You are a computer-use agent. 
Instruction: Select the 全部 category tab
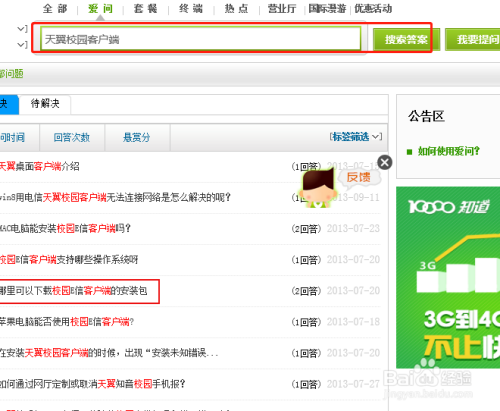point(55,9)
